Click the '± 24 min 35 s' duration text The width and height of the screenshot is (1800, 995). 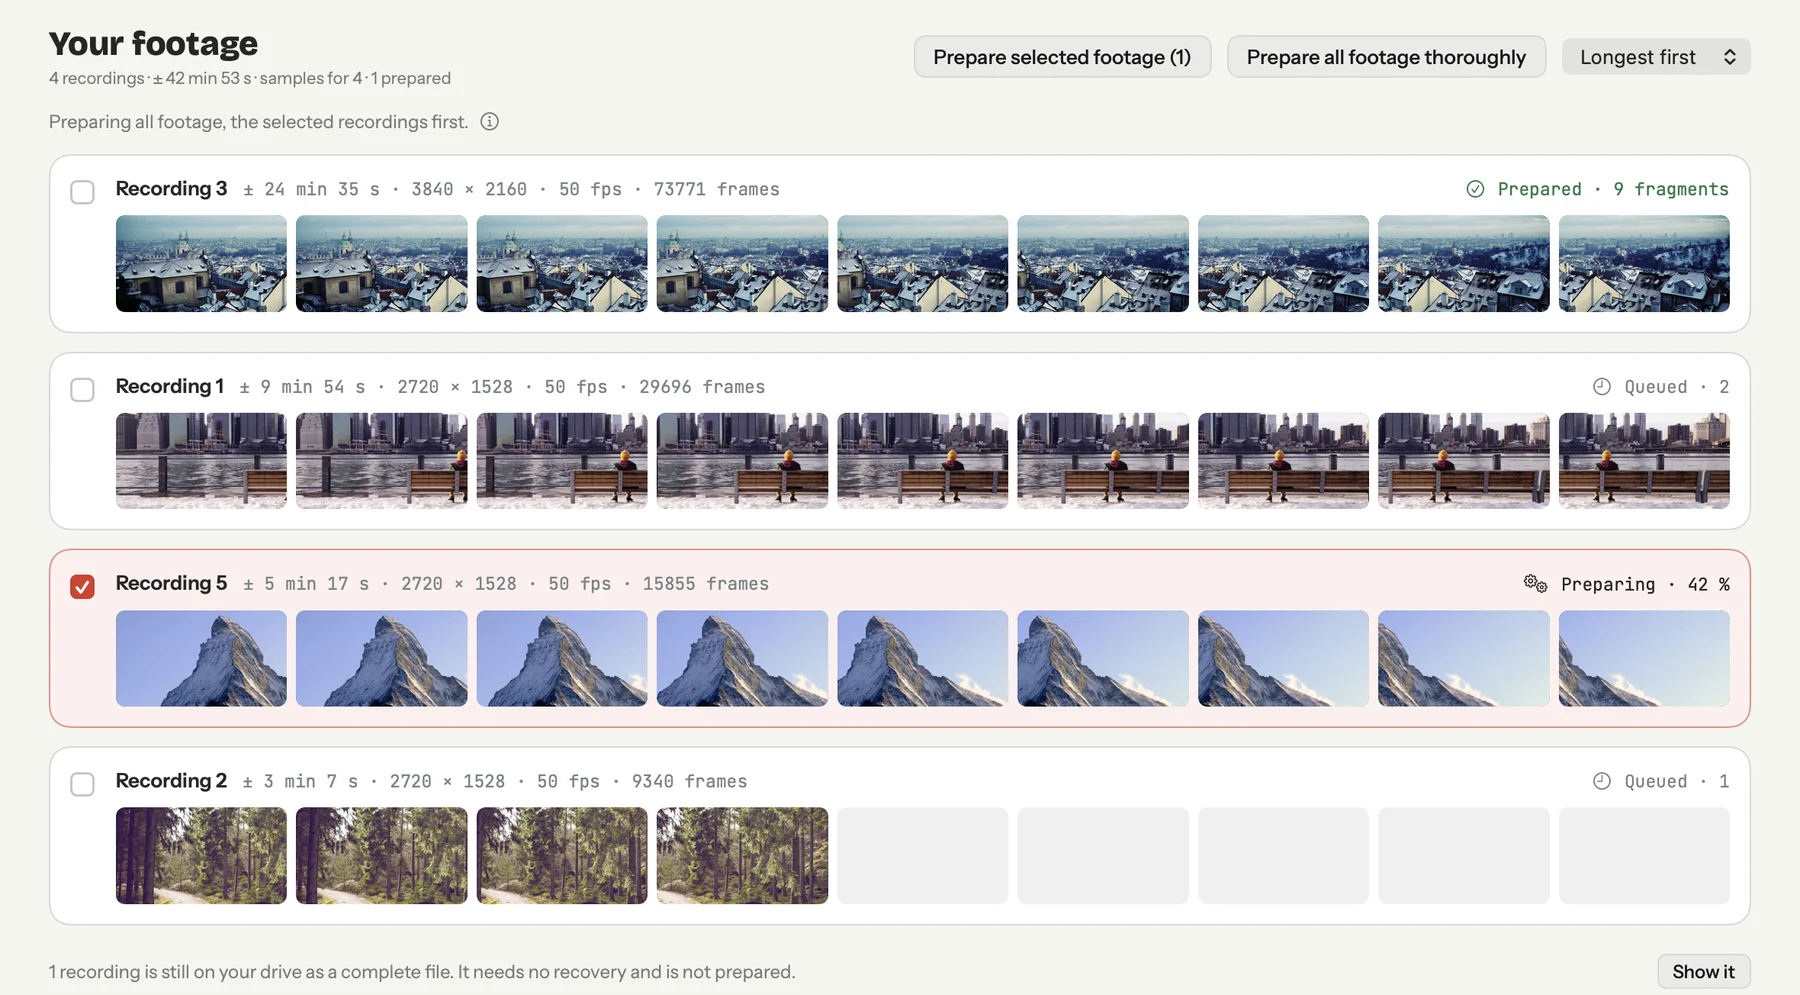click(x=311, y=189)
